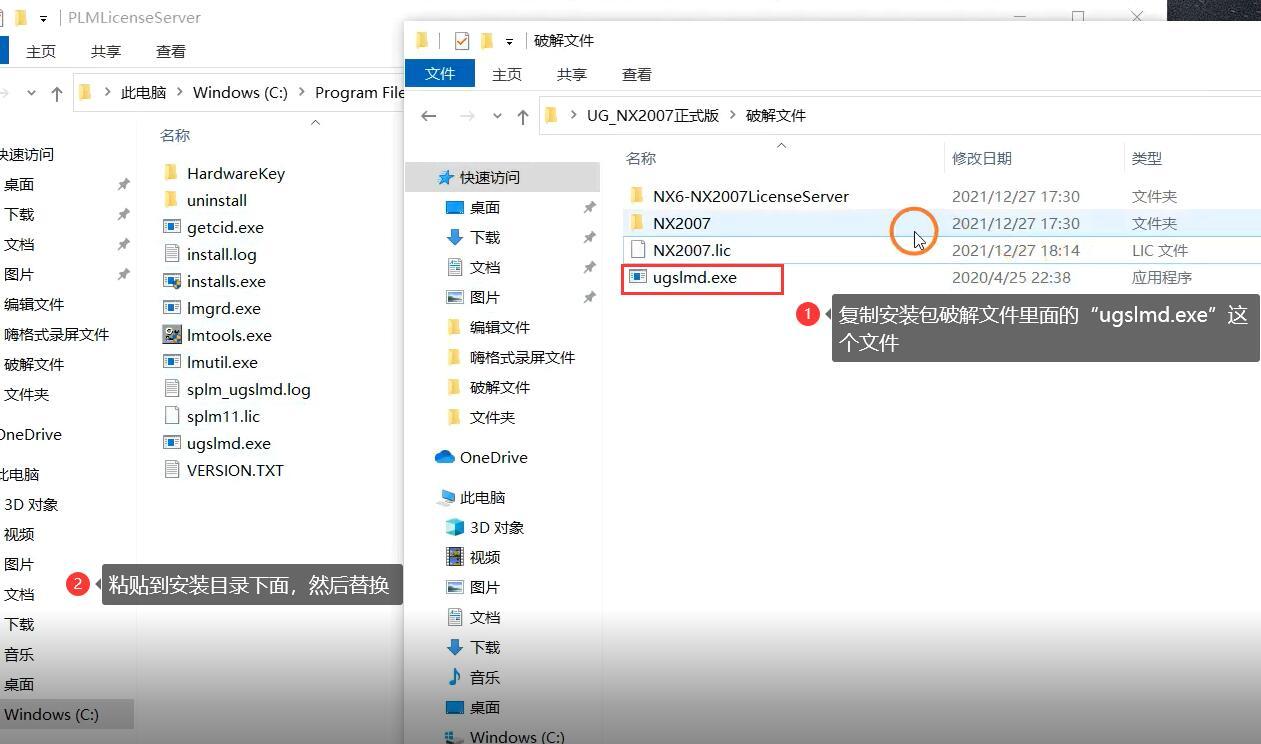This screenshot has height=744, width=1261.
Task: Unpin 图片 from quick access
Action: coord(589,297)
